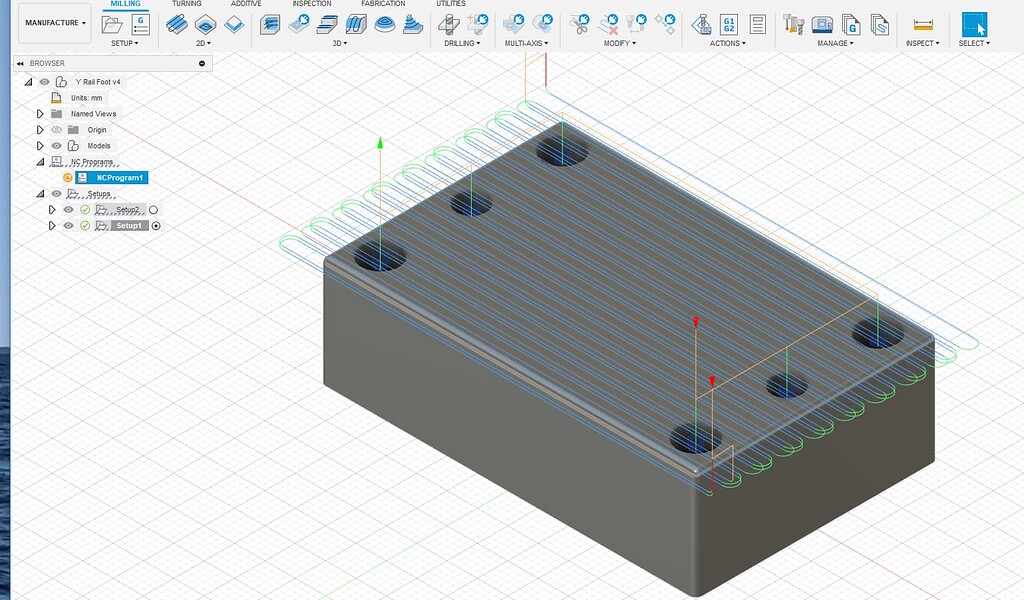Expand the Named Views tree node
Viewport: 1024px width, 600px height.
click(40, 114)
